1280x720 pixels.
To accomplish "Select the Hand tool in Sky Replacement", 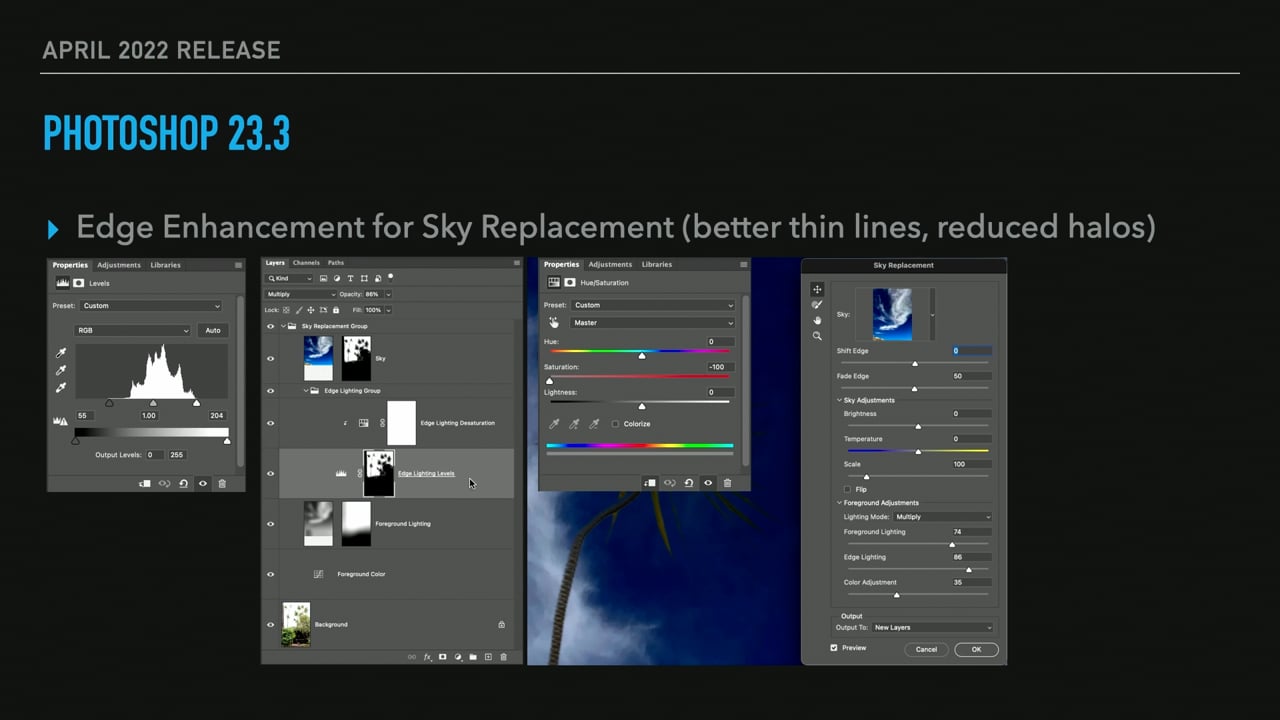I will pos(817,320).
